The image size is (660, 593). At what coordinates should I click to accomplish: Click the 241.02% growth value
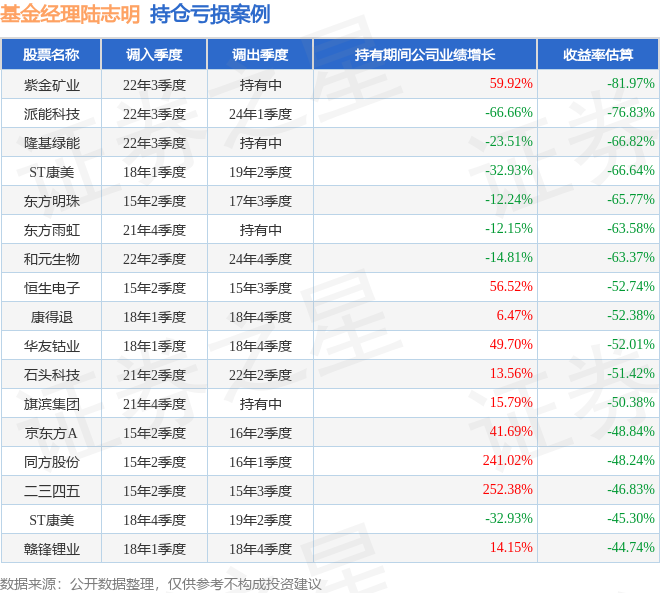[x=508, y=460]
